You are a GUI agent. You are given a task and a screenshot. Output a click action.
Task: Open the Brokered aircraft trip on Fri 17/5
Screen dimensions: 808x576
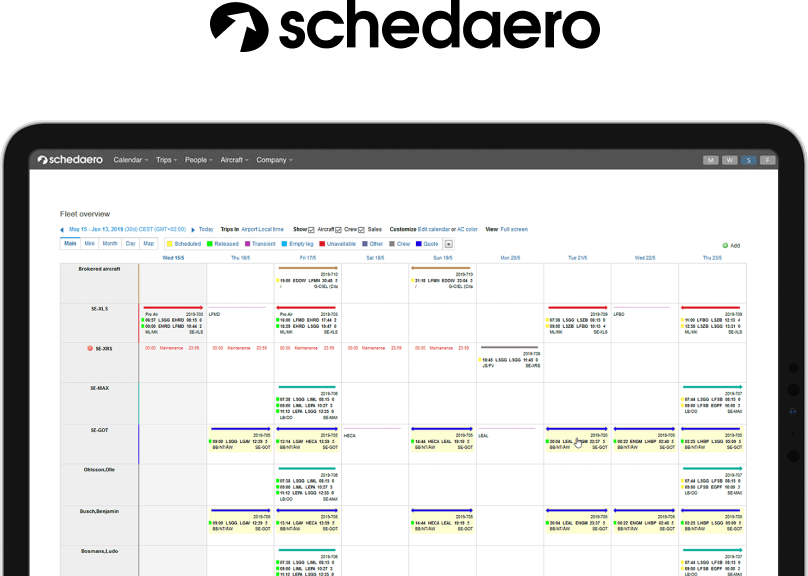tap(308, 278)
